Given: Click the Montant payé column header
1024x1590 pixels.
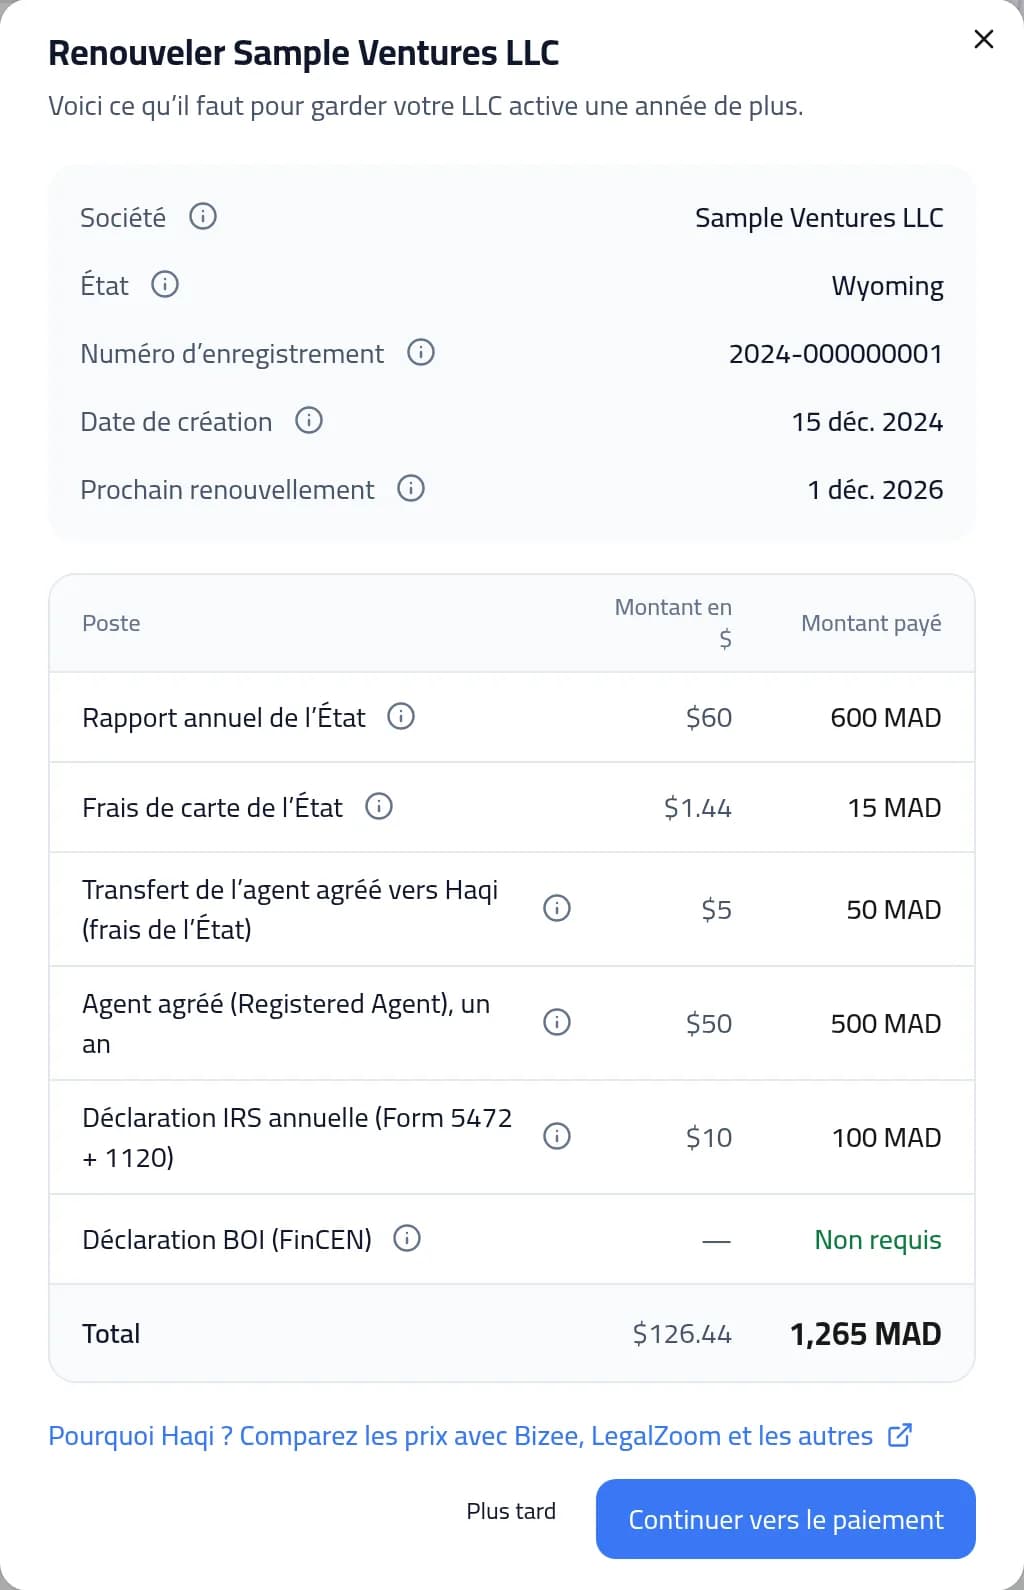Looking at the screenshot, I should coord(871,624).
